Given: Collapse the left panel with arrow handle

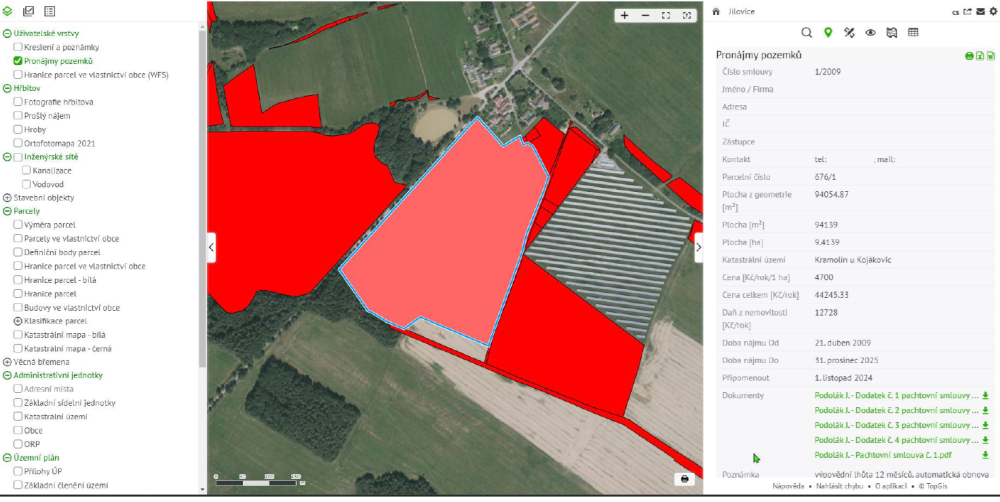Looking at the screenshot, I should coord(211,248).
